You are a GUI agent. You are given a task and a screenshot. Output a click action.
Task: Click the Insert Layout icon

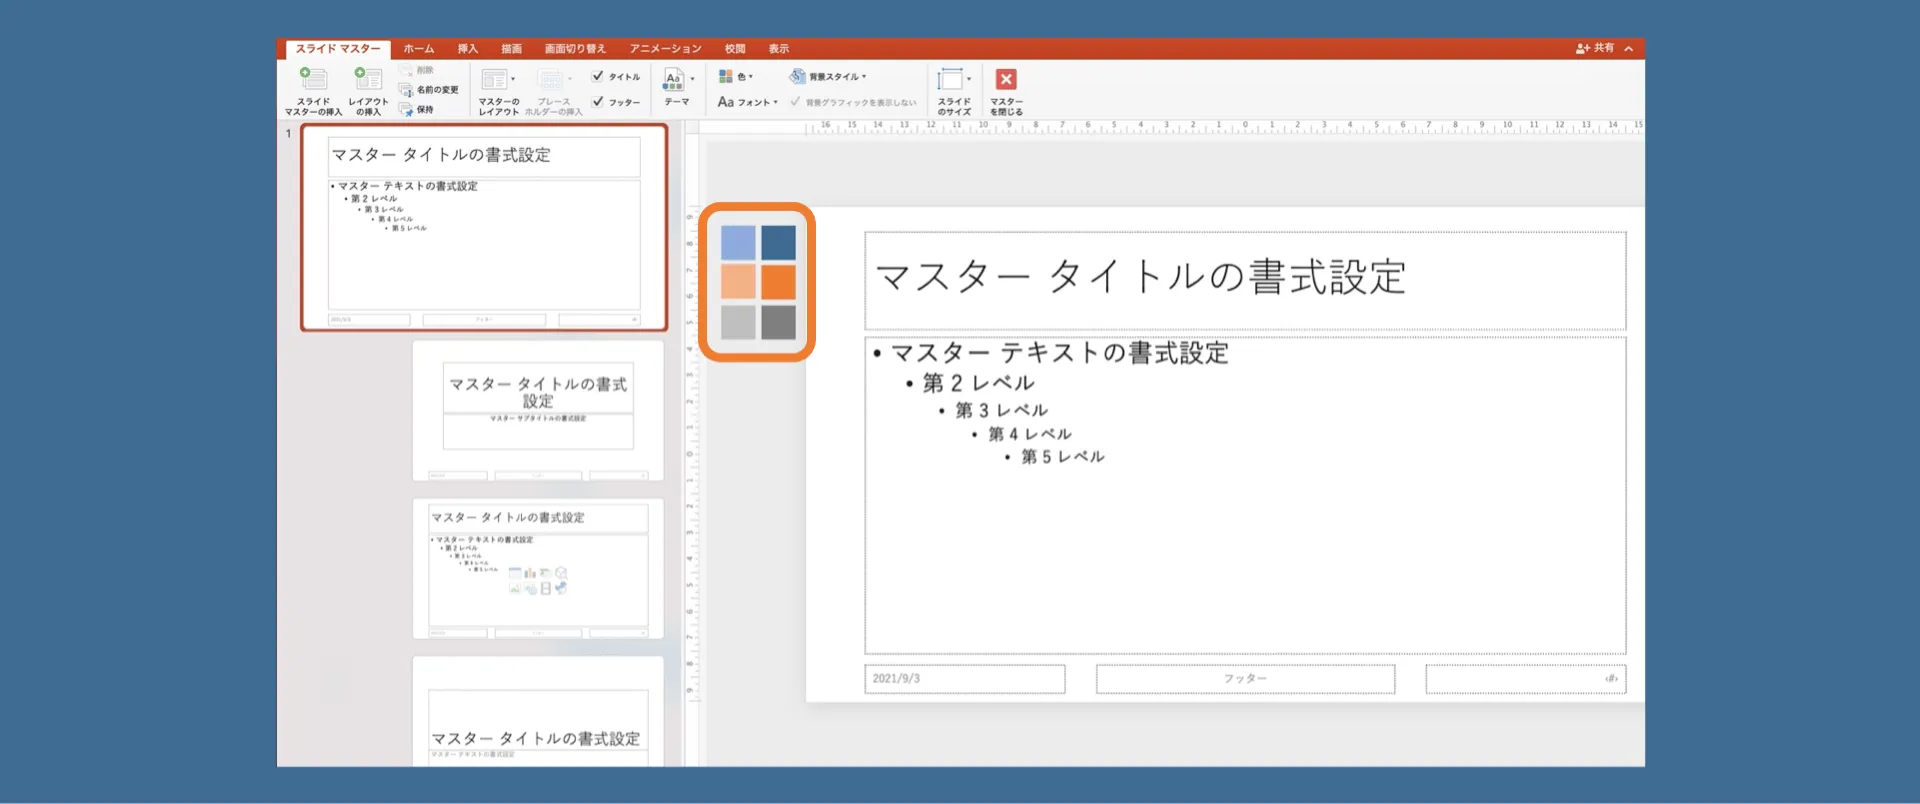coord(367,80)
